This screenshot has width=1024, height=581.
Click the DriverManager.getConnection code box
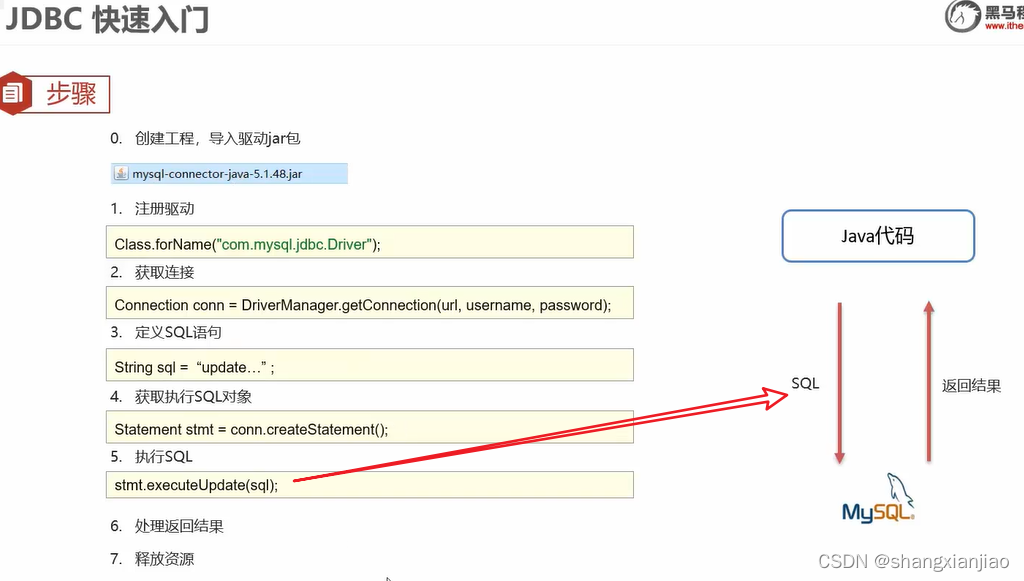click(370, 303)
